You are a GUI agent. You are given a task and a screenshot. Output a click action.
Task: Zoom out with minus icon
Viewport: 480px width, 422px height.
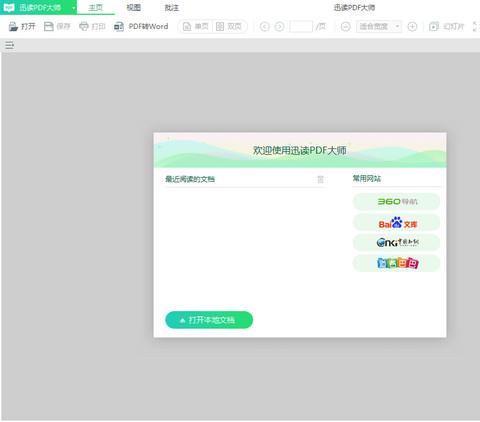[x=346, y=26]
